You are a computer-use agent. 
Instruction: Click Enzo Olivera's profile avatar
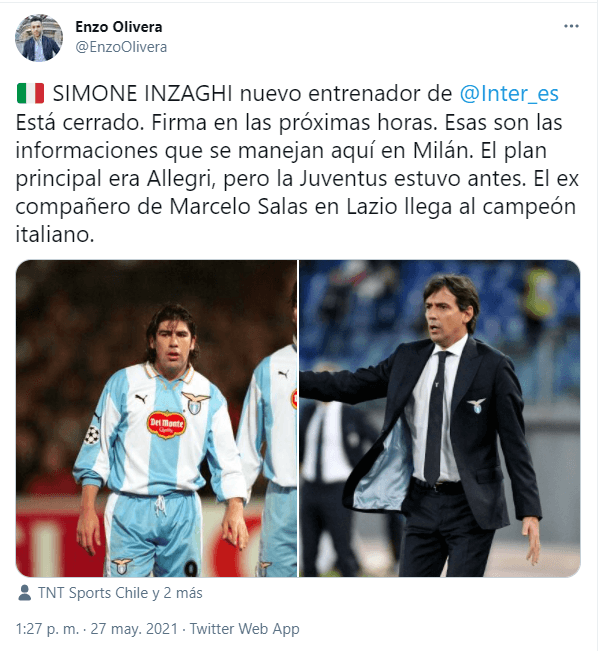(x=39, y=38)
